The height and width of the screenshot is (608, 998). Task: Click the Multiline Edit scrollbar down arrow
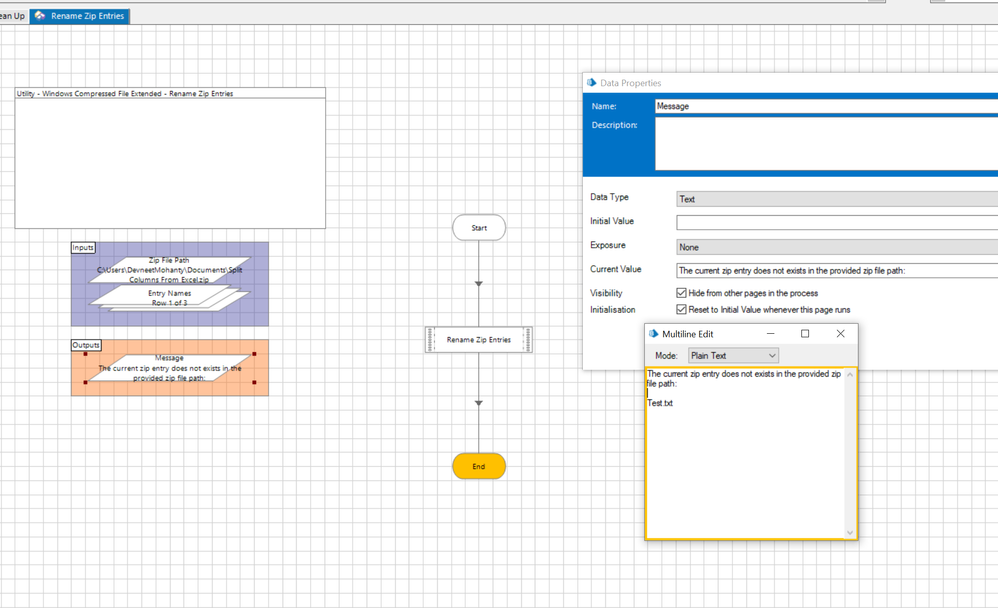[x=850, y=532]
